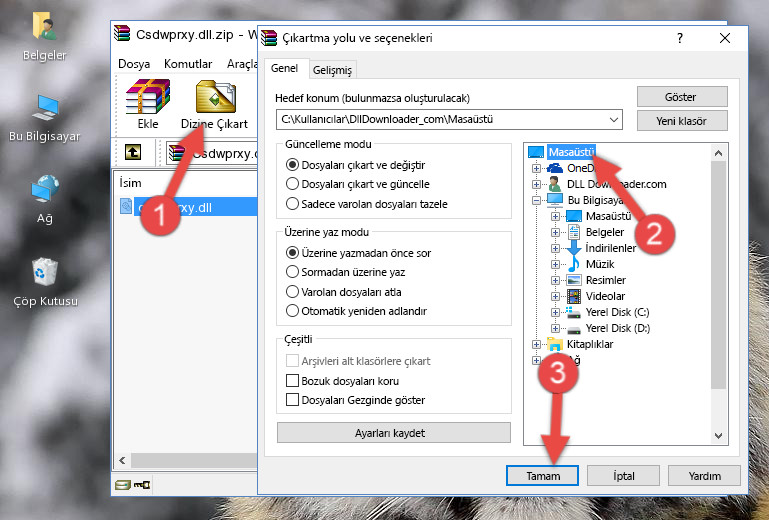Open the Dosya menu in WinRAR
This screenshot has height=520, width=769.
tap(134, 64)
